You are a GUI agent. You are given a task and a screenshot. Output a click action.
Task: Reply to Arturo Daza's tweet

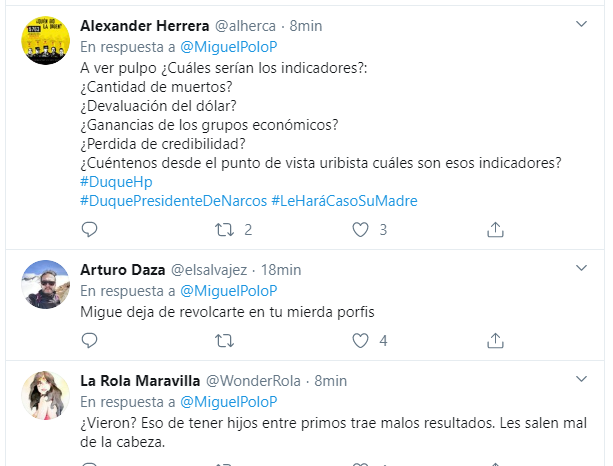(89, 341)
